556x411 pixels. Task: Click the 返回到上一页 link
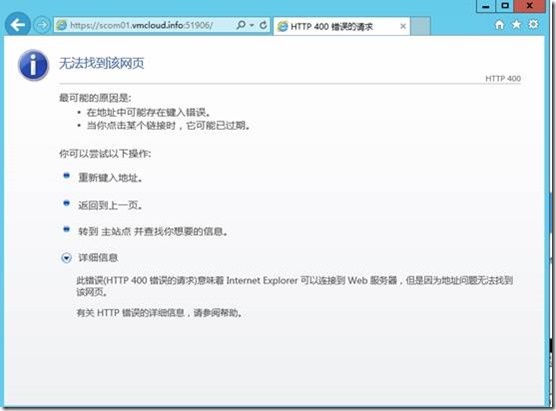[x=110, y=205]
